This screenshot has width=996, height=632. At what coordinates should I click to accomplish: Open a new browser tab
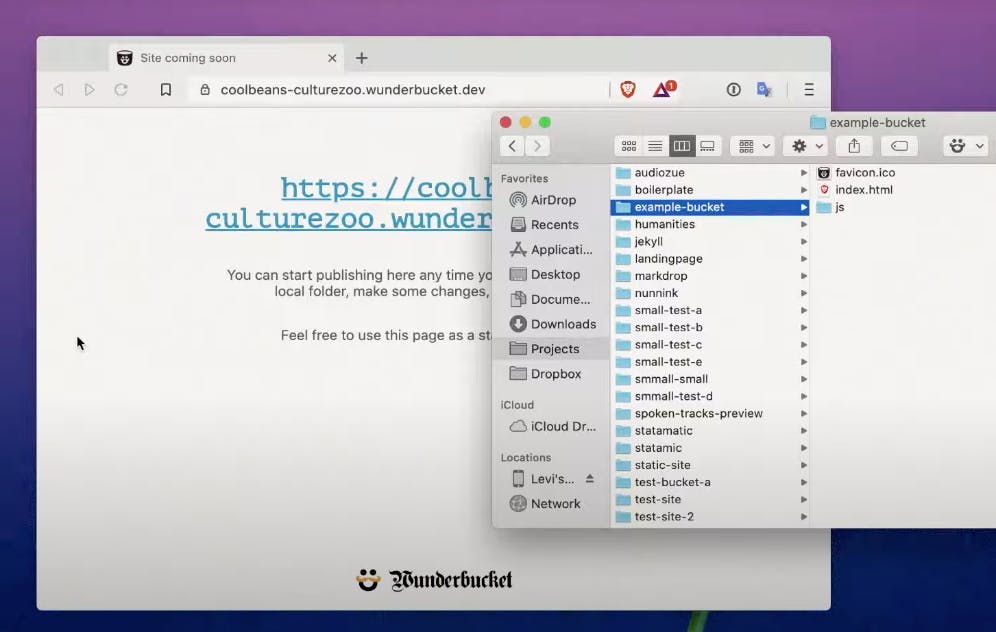[x=361, y=58]
